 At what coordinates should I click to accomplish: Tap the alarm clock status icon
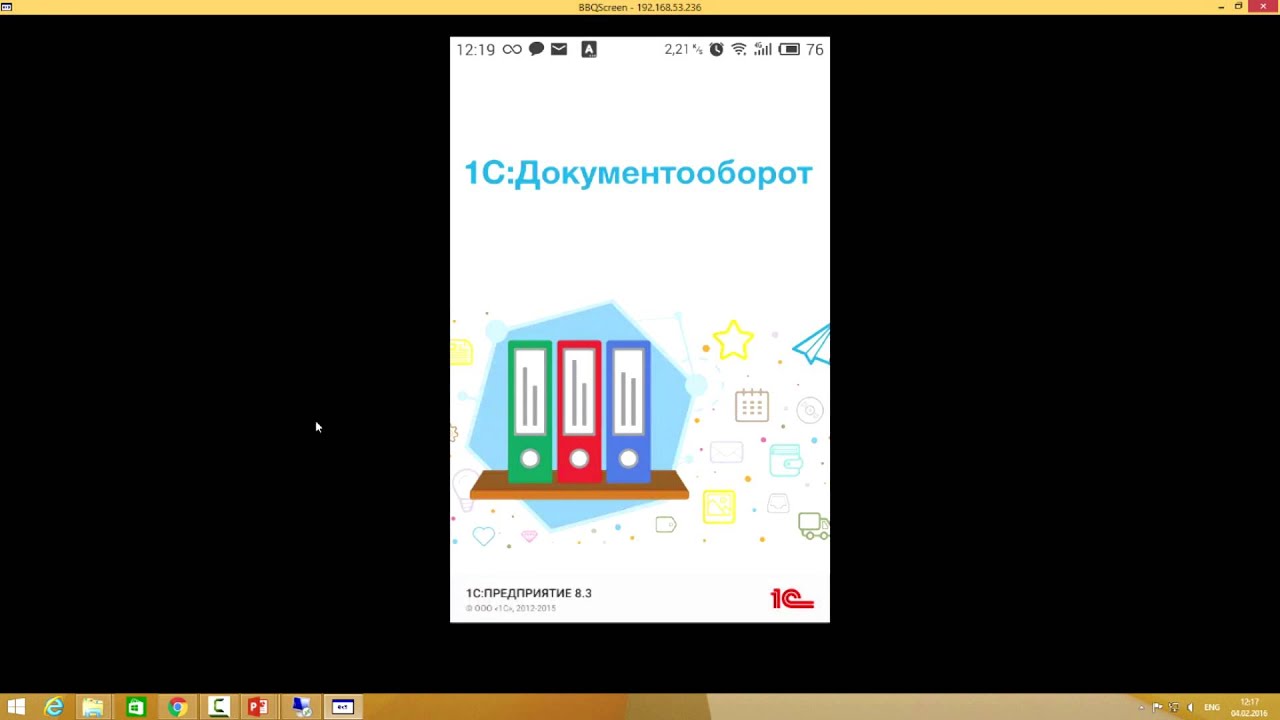[x=716, y=49]
